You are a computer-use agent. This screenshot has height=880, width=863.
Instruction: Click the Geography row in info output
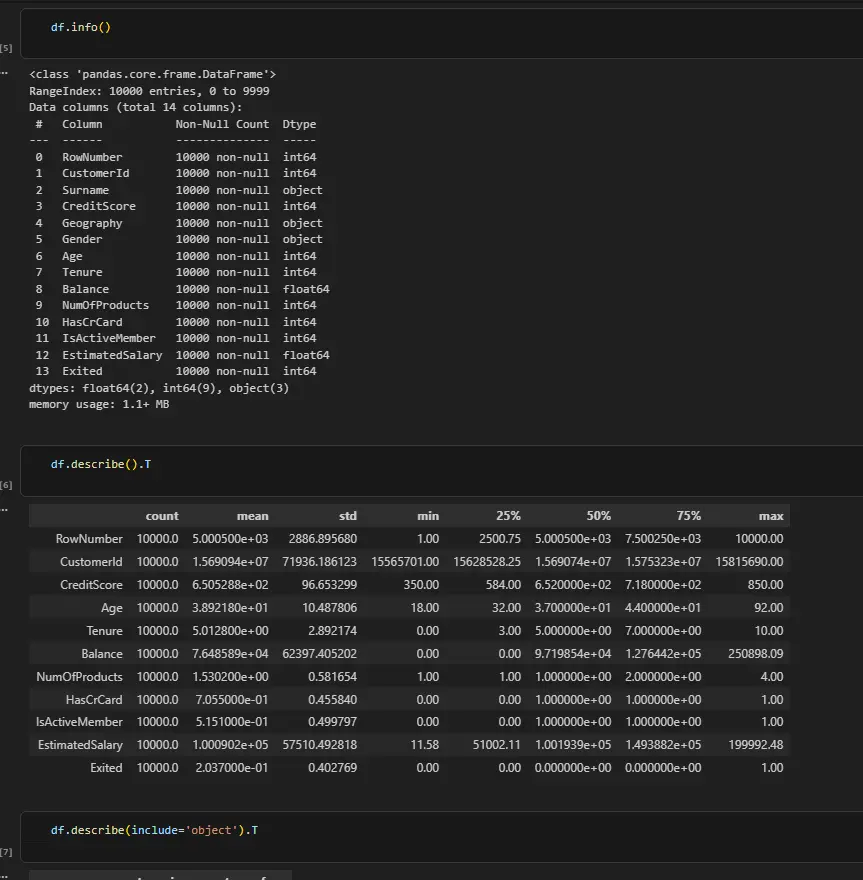point(178,223)
